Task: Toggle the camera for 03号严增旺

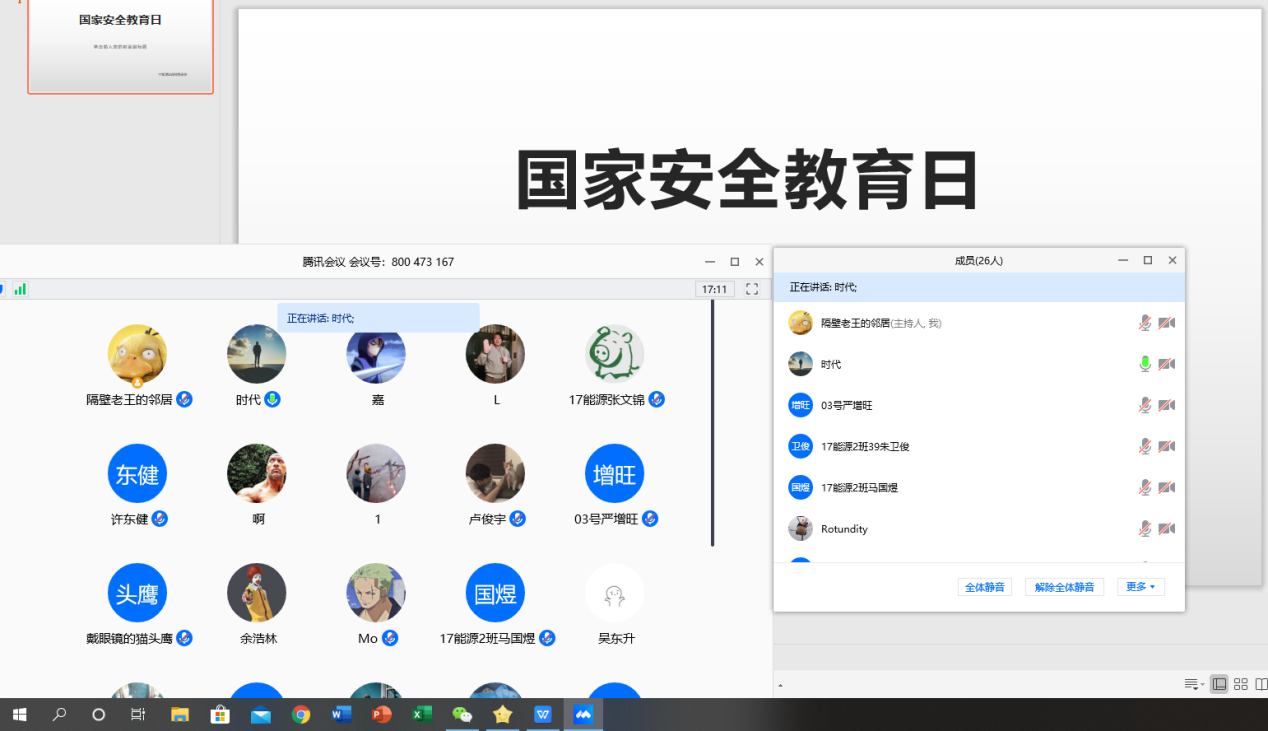Action: (1167, 405)
